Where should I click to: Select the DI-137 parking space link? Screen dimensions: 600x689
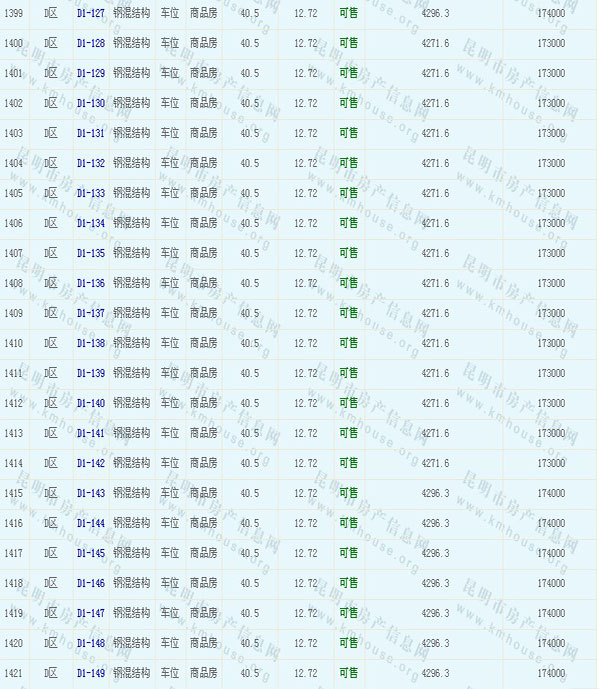[x=90, y=313]
